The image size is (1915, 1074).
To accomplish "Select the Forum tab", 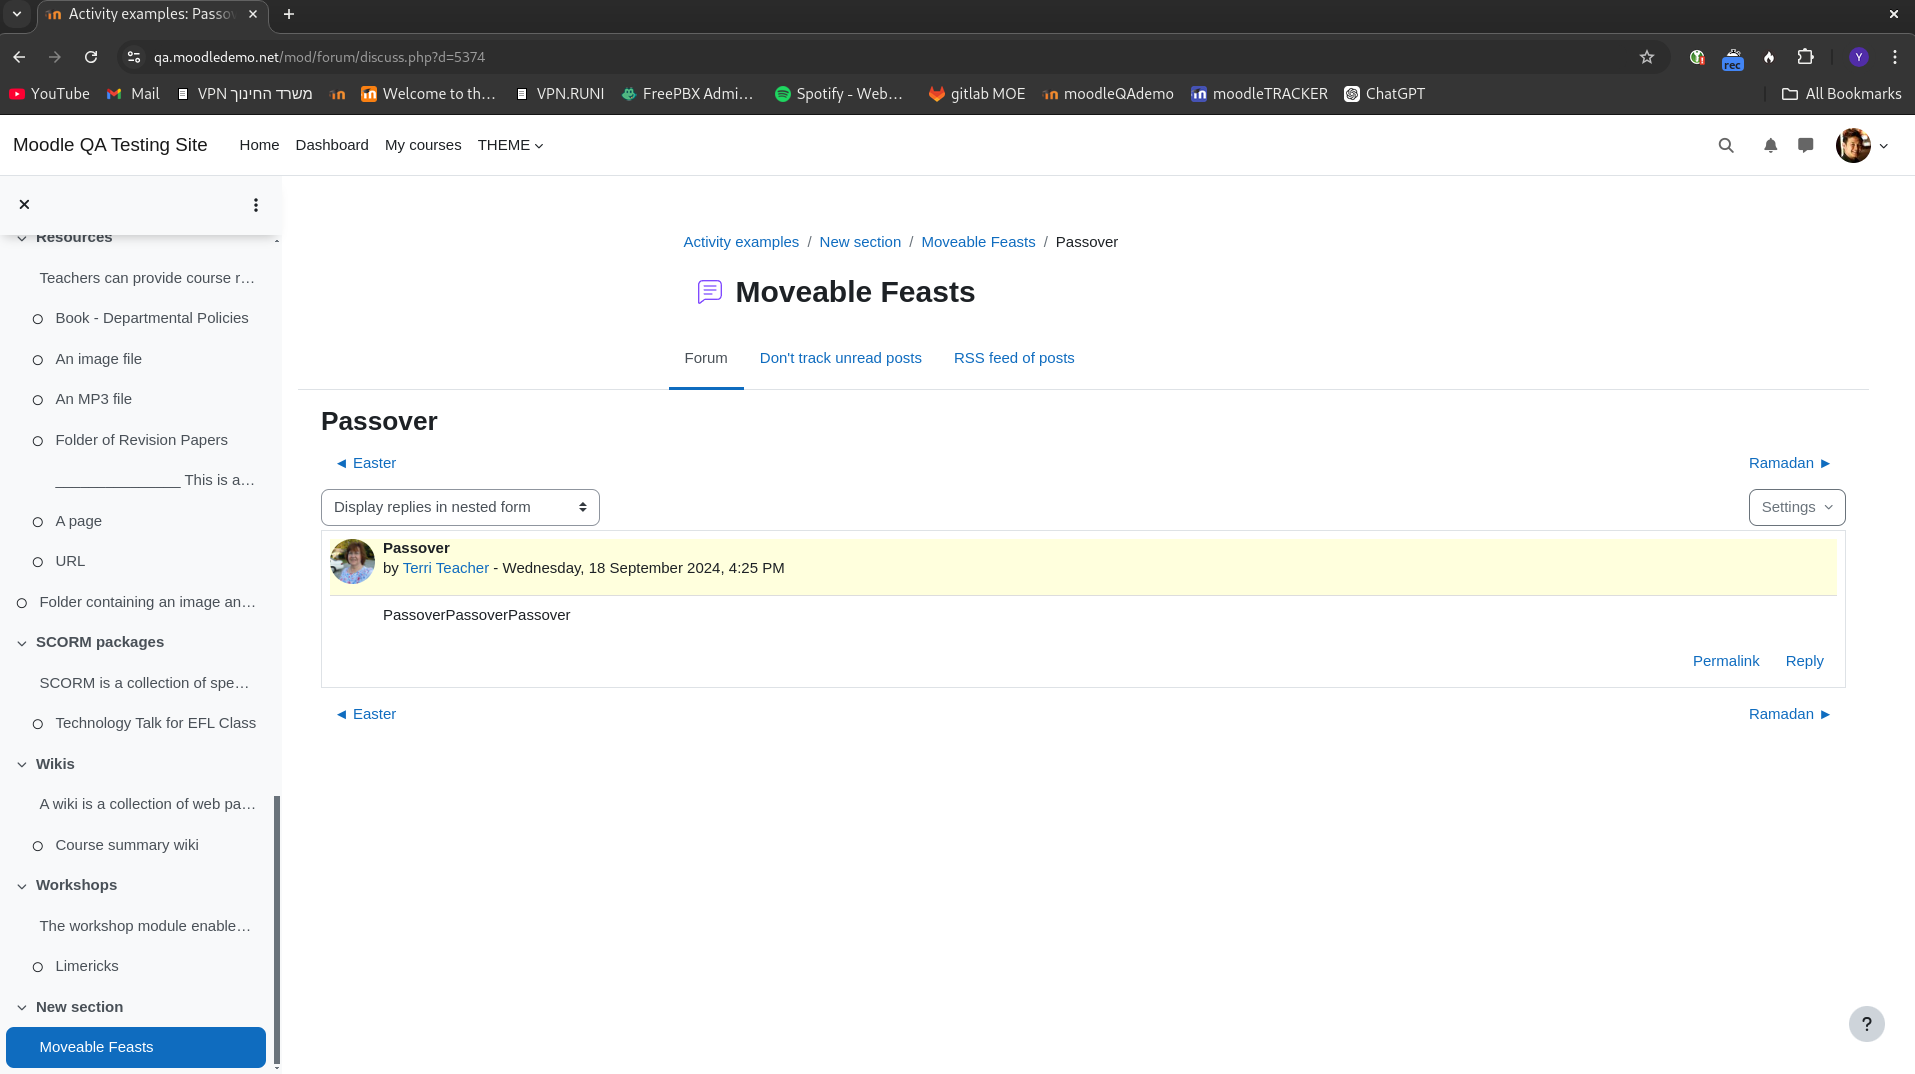I will (706, 358).
